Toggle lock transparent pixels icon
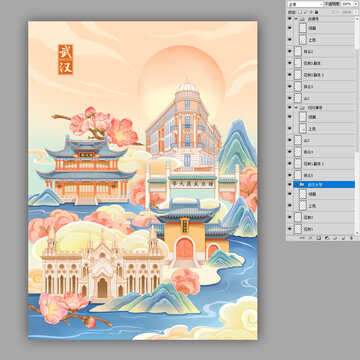360x360 pixels. [300, 12]
